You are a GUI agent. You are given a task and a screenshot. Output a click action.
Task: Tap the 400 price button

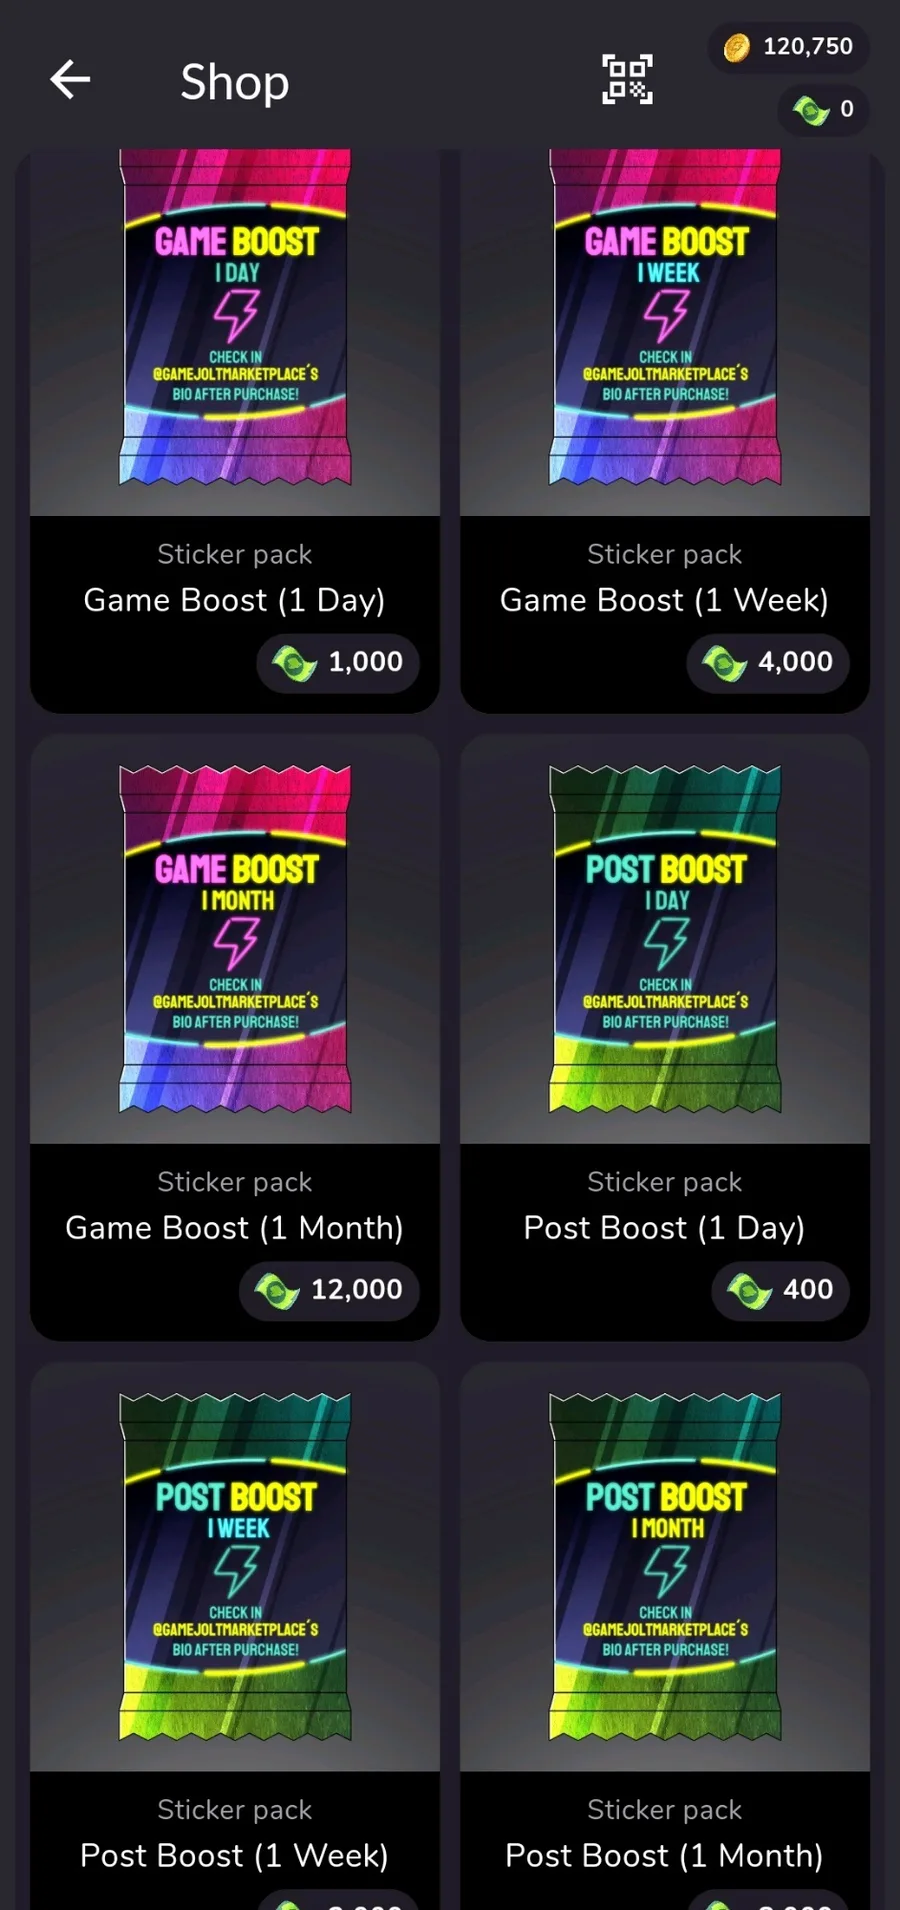(x=780, y=1290)
